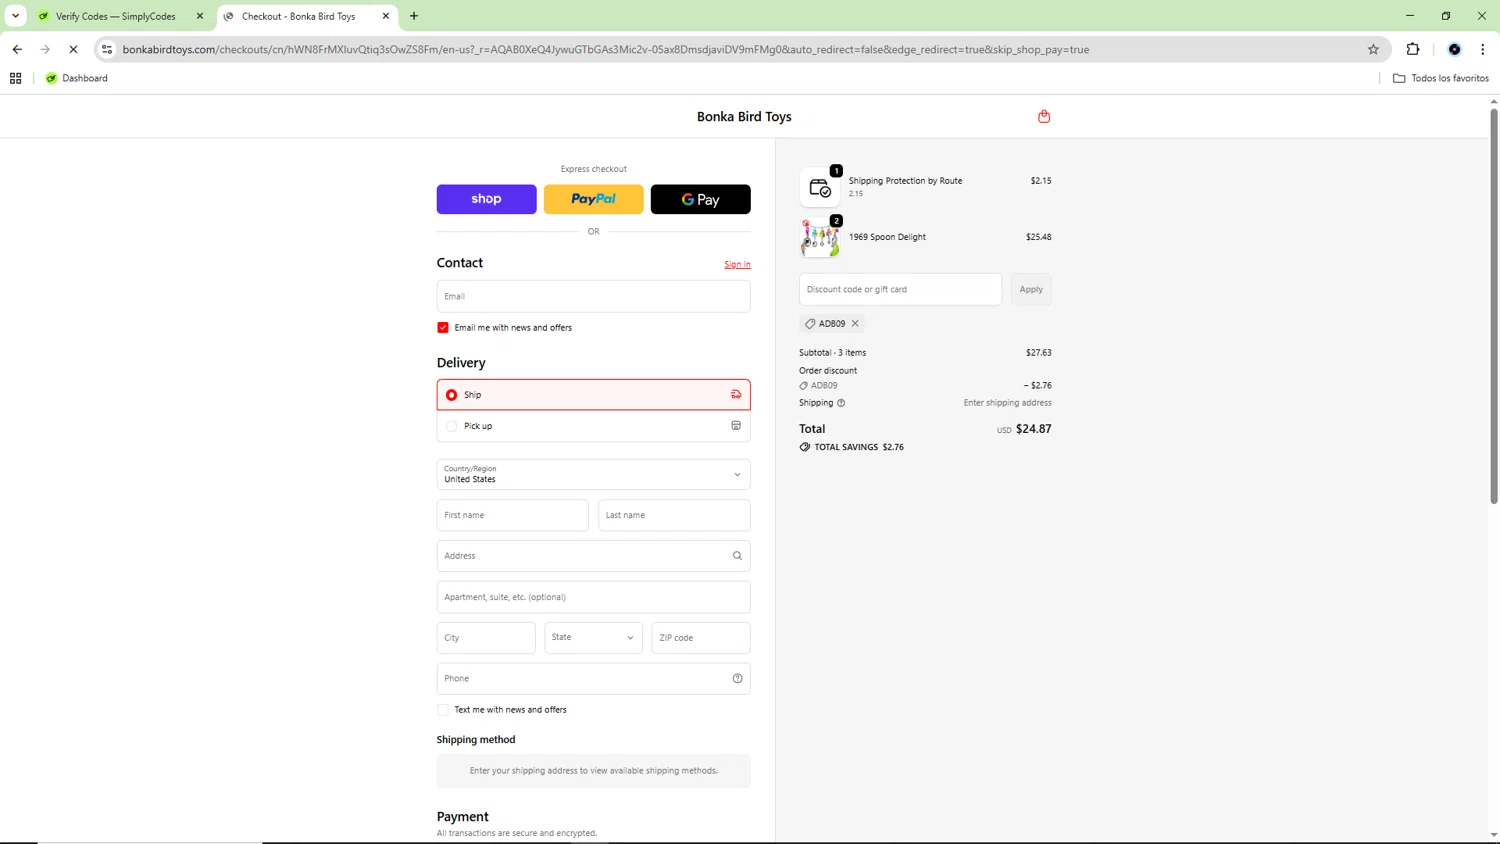The height and width of the screenshot is (844, 1500).
Task: Click the Email input field
Action: point(593,296)
